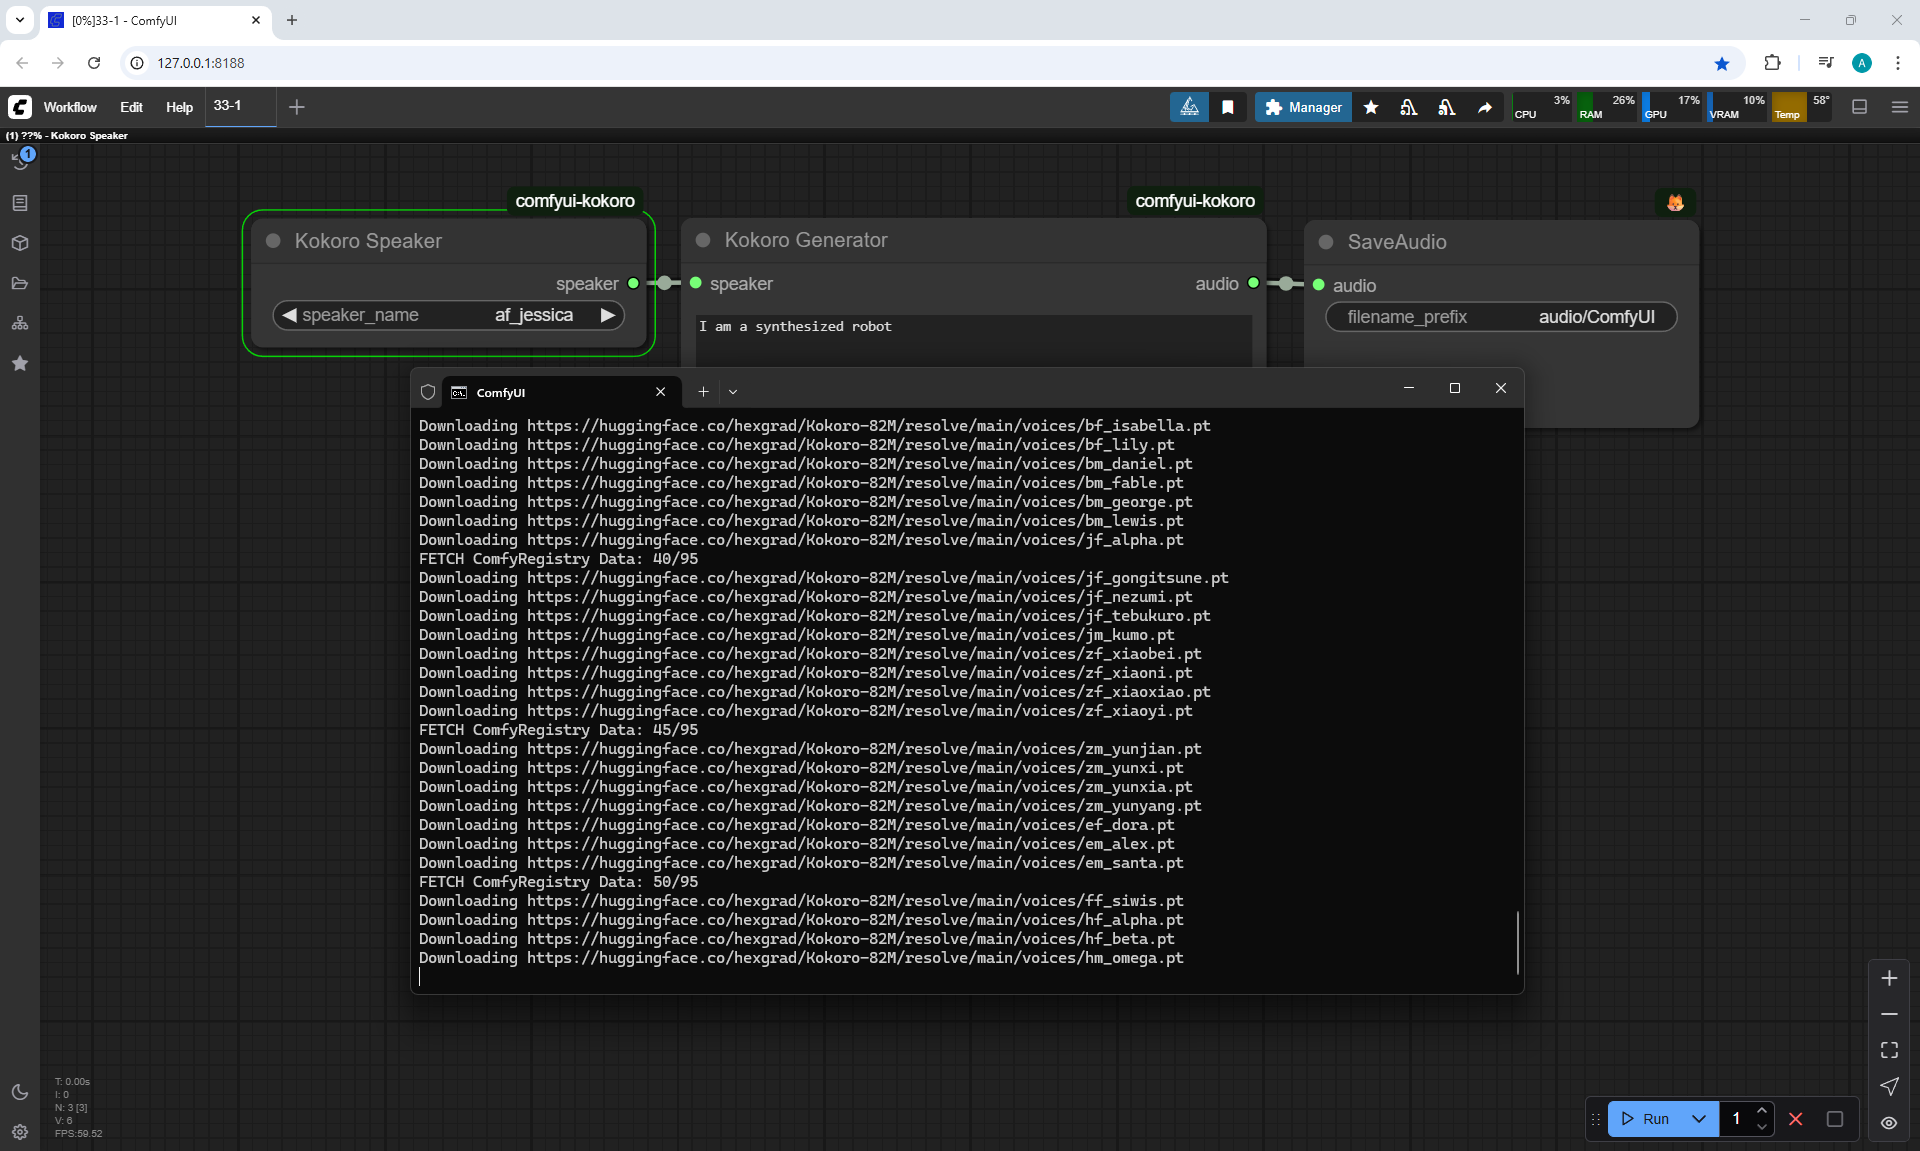Click the share arrow icon in toolbar
The width and height of the screenshot is (1920, 1151).
[1485, 107]
